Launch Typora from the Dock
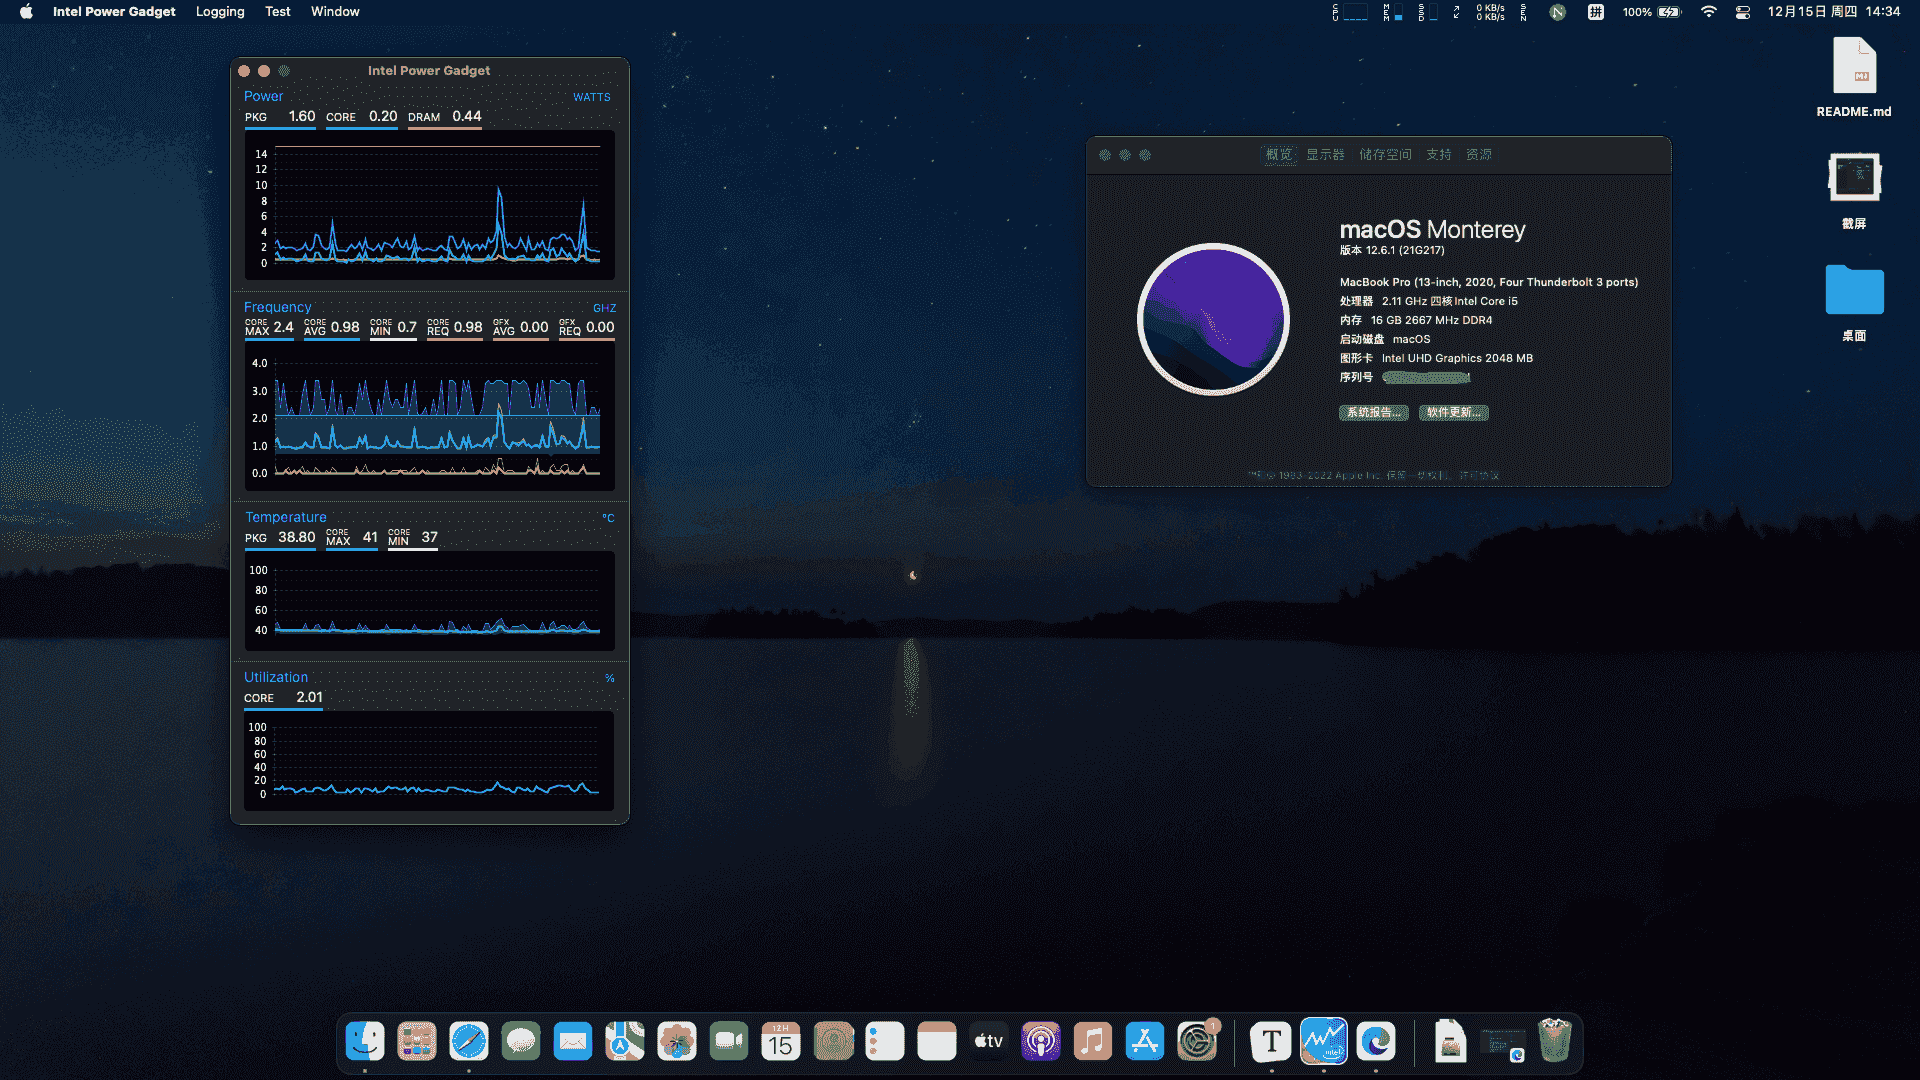The width and height of the screenshot is (1920, 1080). coord(1271,1042)
